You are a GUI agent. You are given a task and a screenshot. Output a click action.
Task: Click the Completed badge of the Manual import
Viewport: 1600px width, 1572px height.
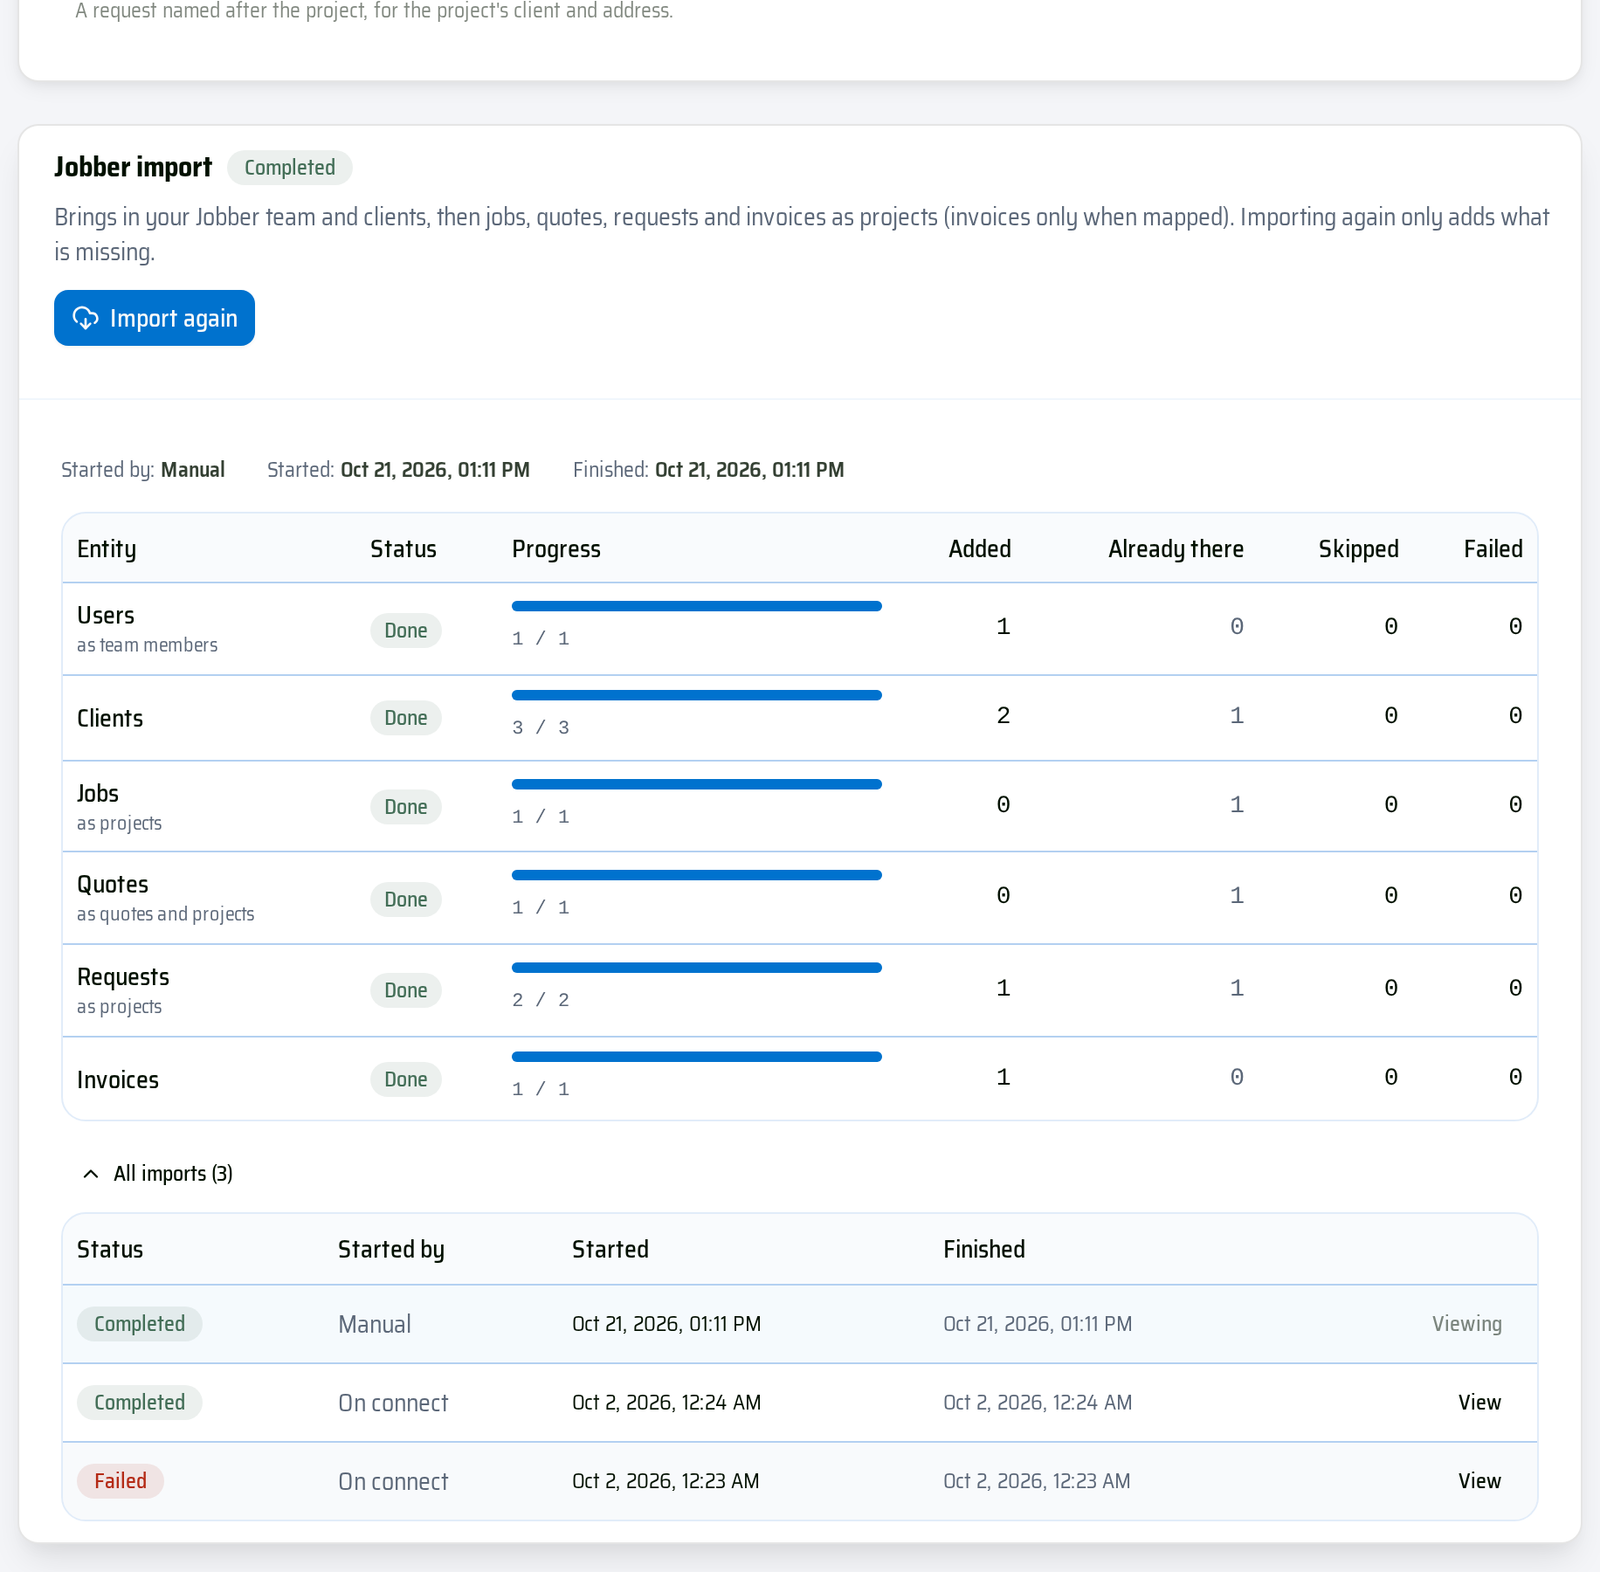(140, 1324)
